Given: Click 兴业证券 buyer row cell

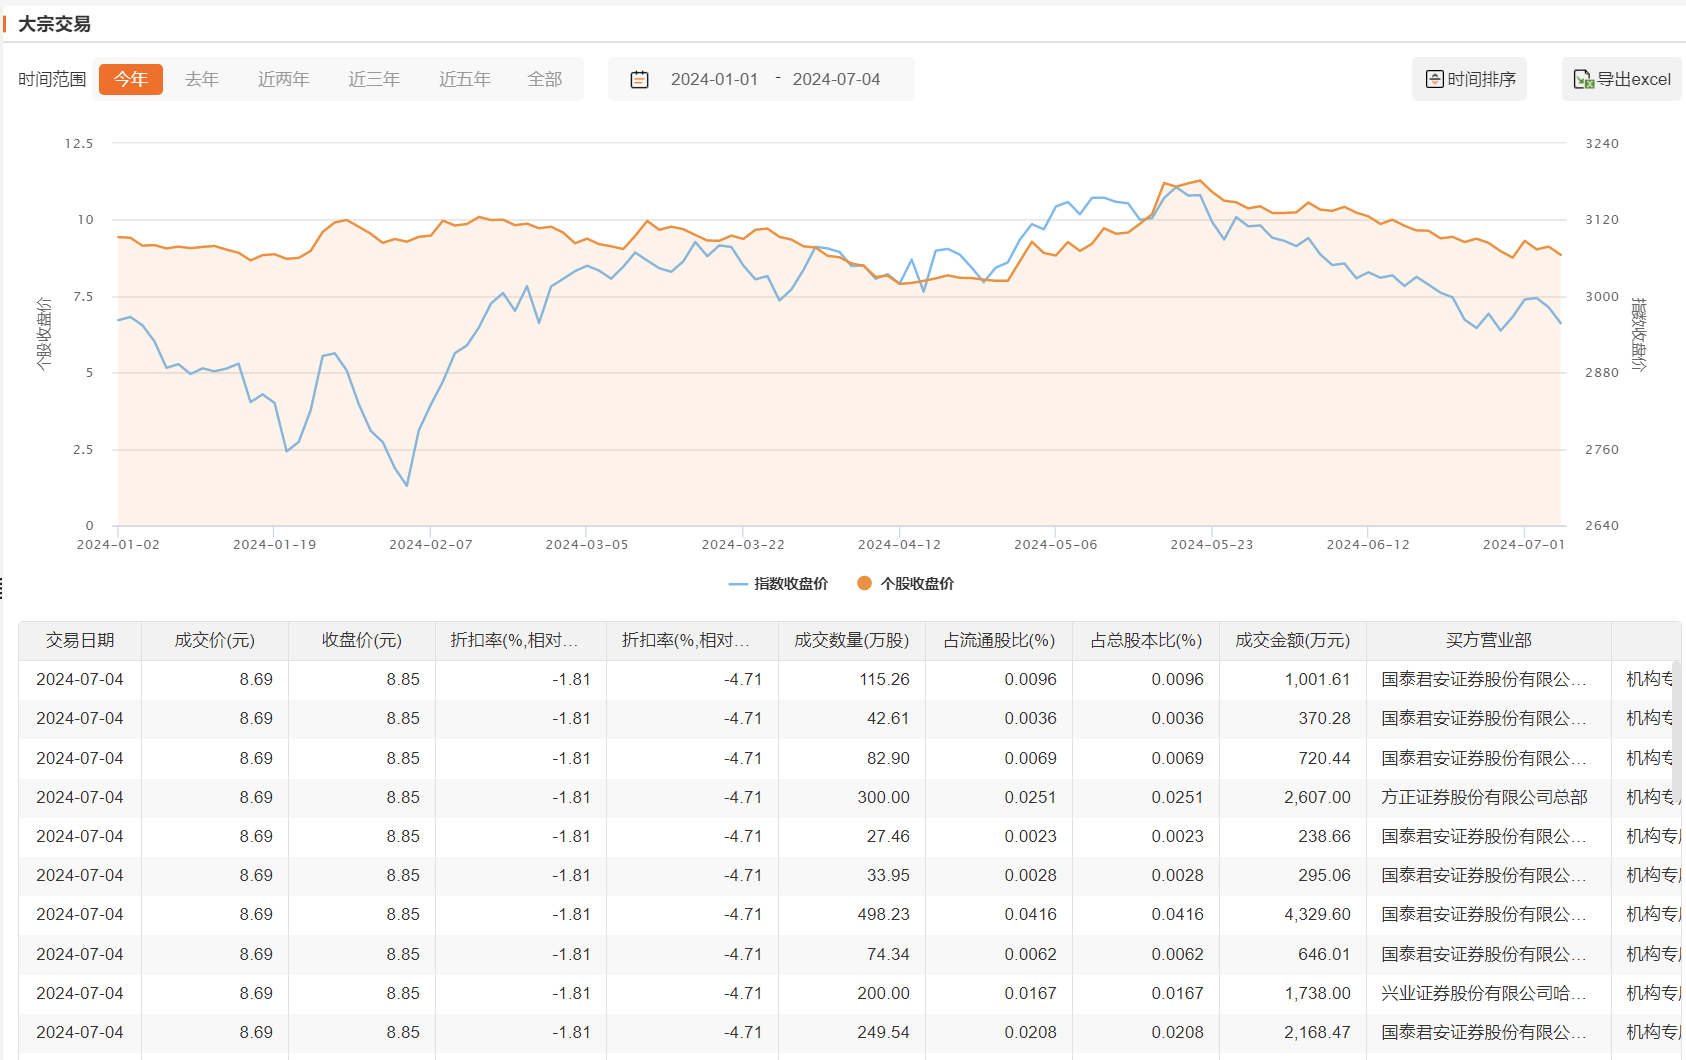Looking at the screenshot, I should 1484,993.
